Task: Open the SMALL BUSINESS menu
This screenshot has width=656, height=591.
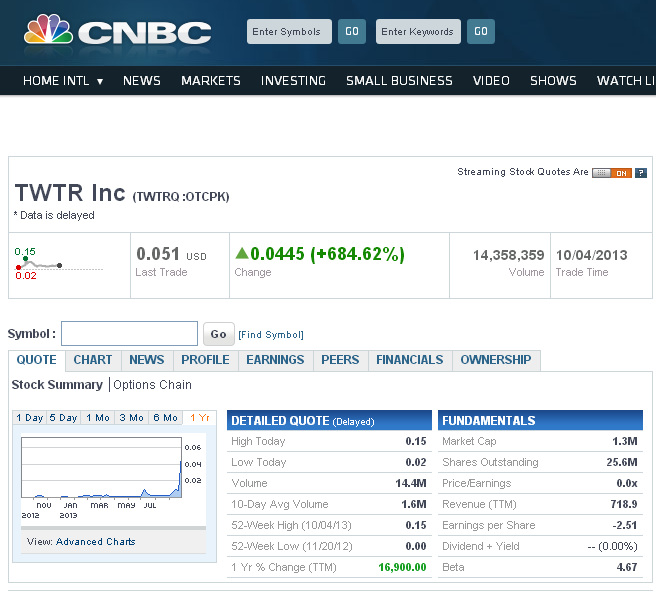Action: 399,81
